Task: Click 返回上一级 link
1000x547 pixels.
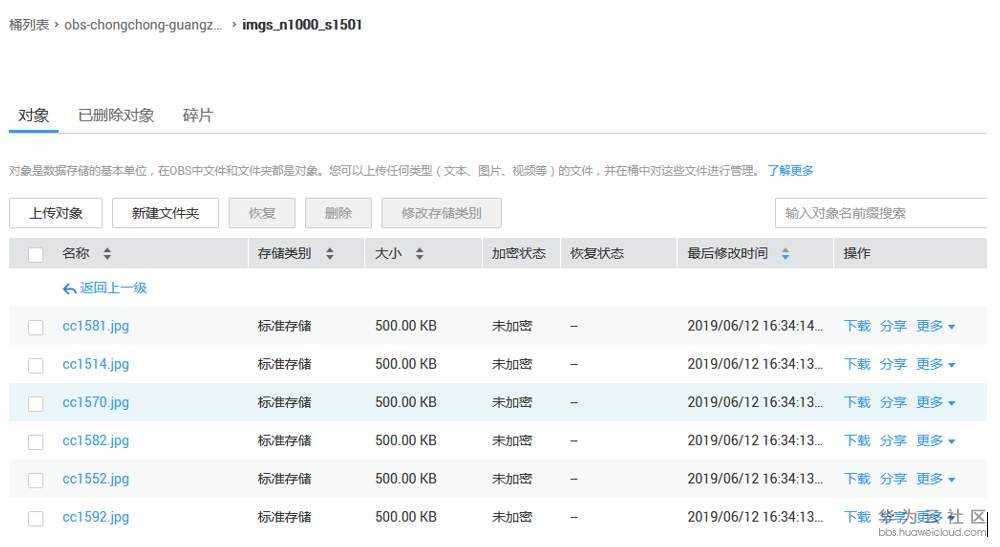Action: [114, 288]
